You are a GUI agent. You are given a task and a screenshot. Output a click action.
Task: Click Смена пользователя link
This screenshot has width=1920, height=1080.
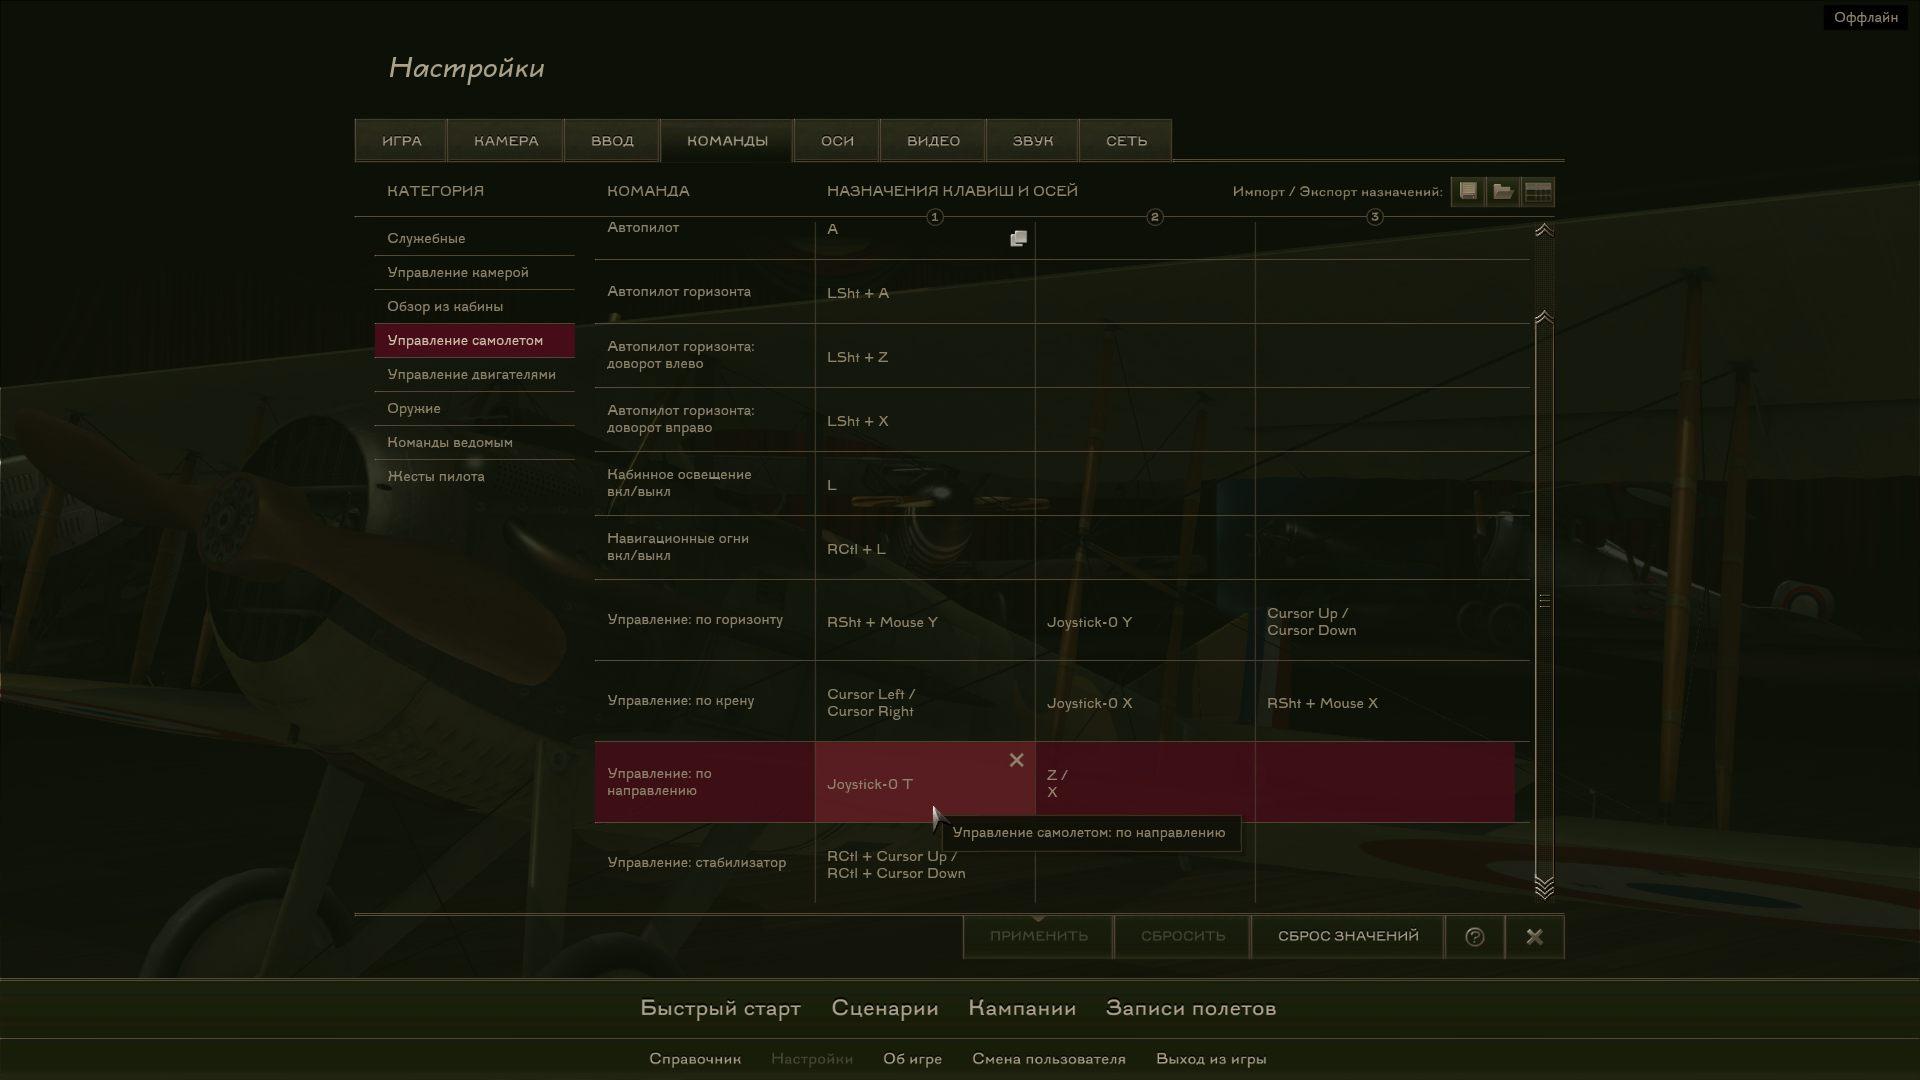(1049, 1059)
